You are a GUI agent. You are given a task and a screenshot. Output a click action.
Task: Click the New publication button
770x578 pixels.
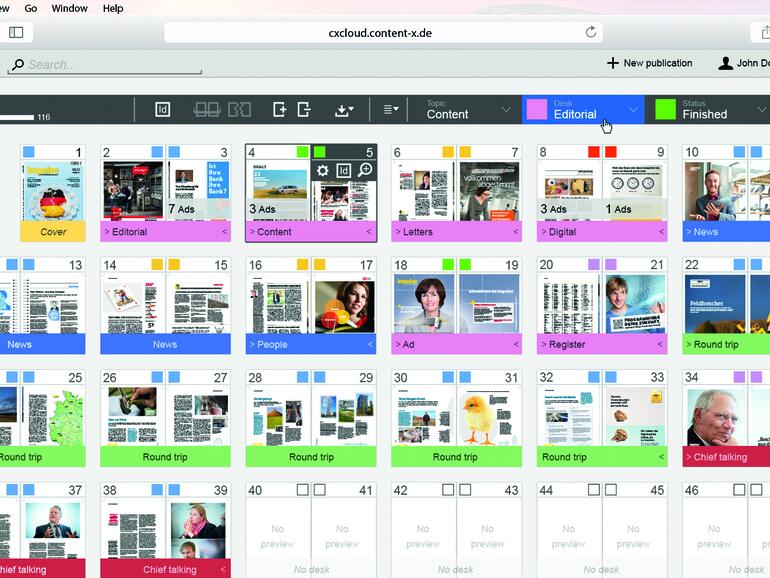[649, 63]
